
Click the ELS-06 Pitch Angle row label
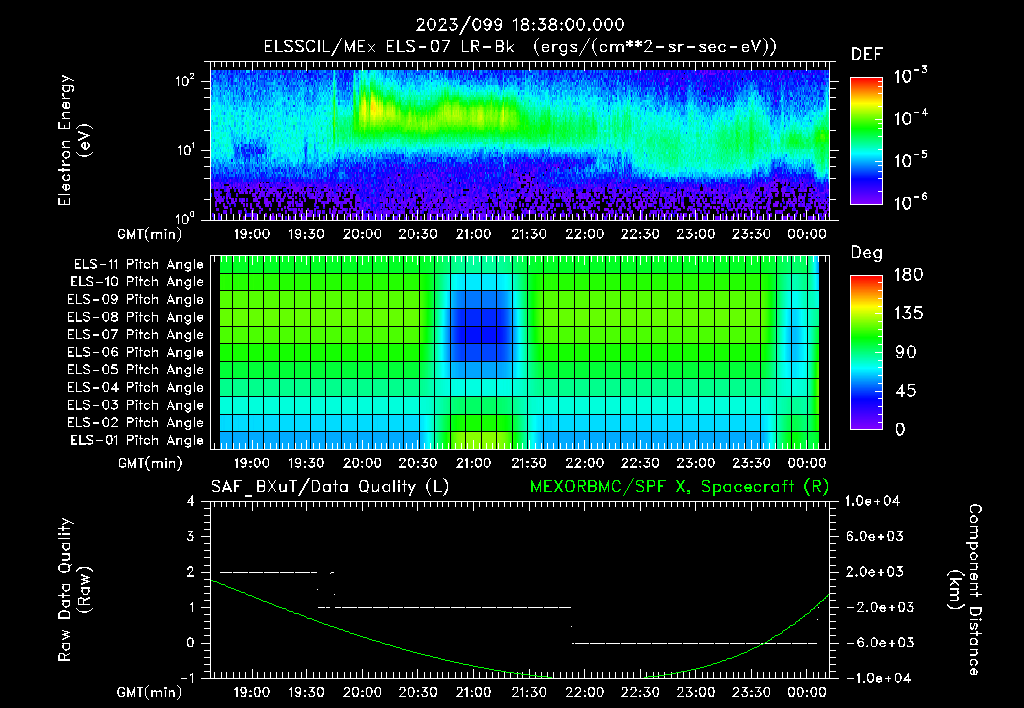[x=136, y=352]
